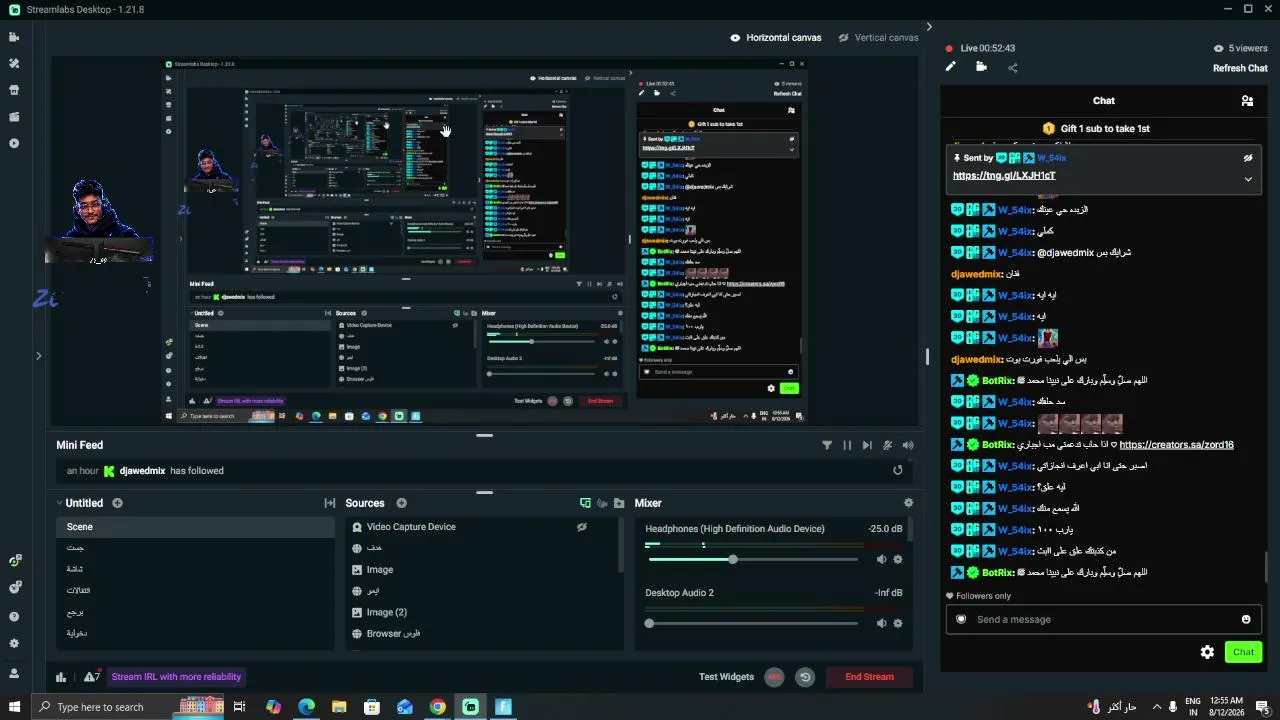Screen dimensions: 1280x720
Task: Skip the current alert in Mini Feed
Action: (867, 445)
